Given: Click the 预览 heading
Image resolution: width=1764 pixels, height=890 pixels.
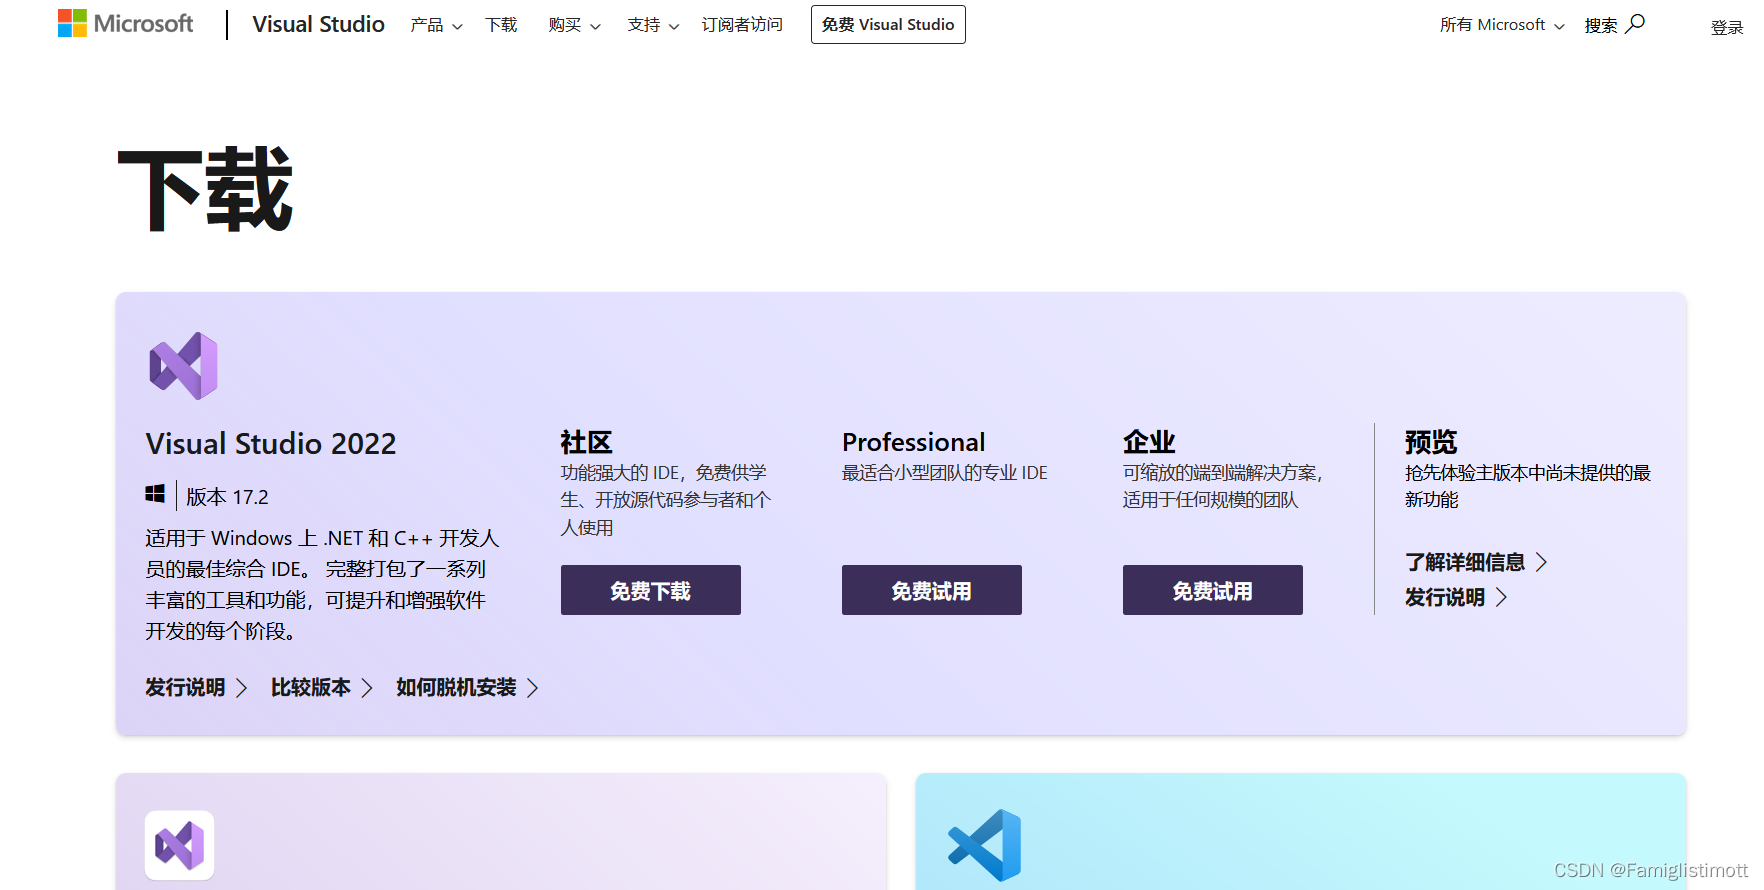Looking at the screenshot, I should tap(1431, 442).
